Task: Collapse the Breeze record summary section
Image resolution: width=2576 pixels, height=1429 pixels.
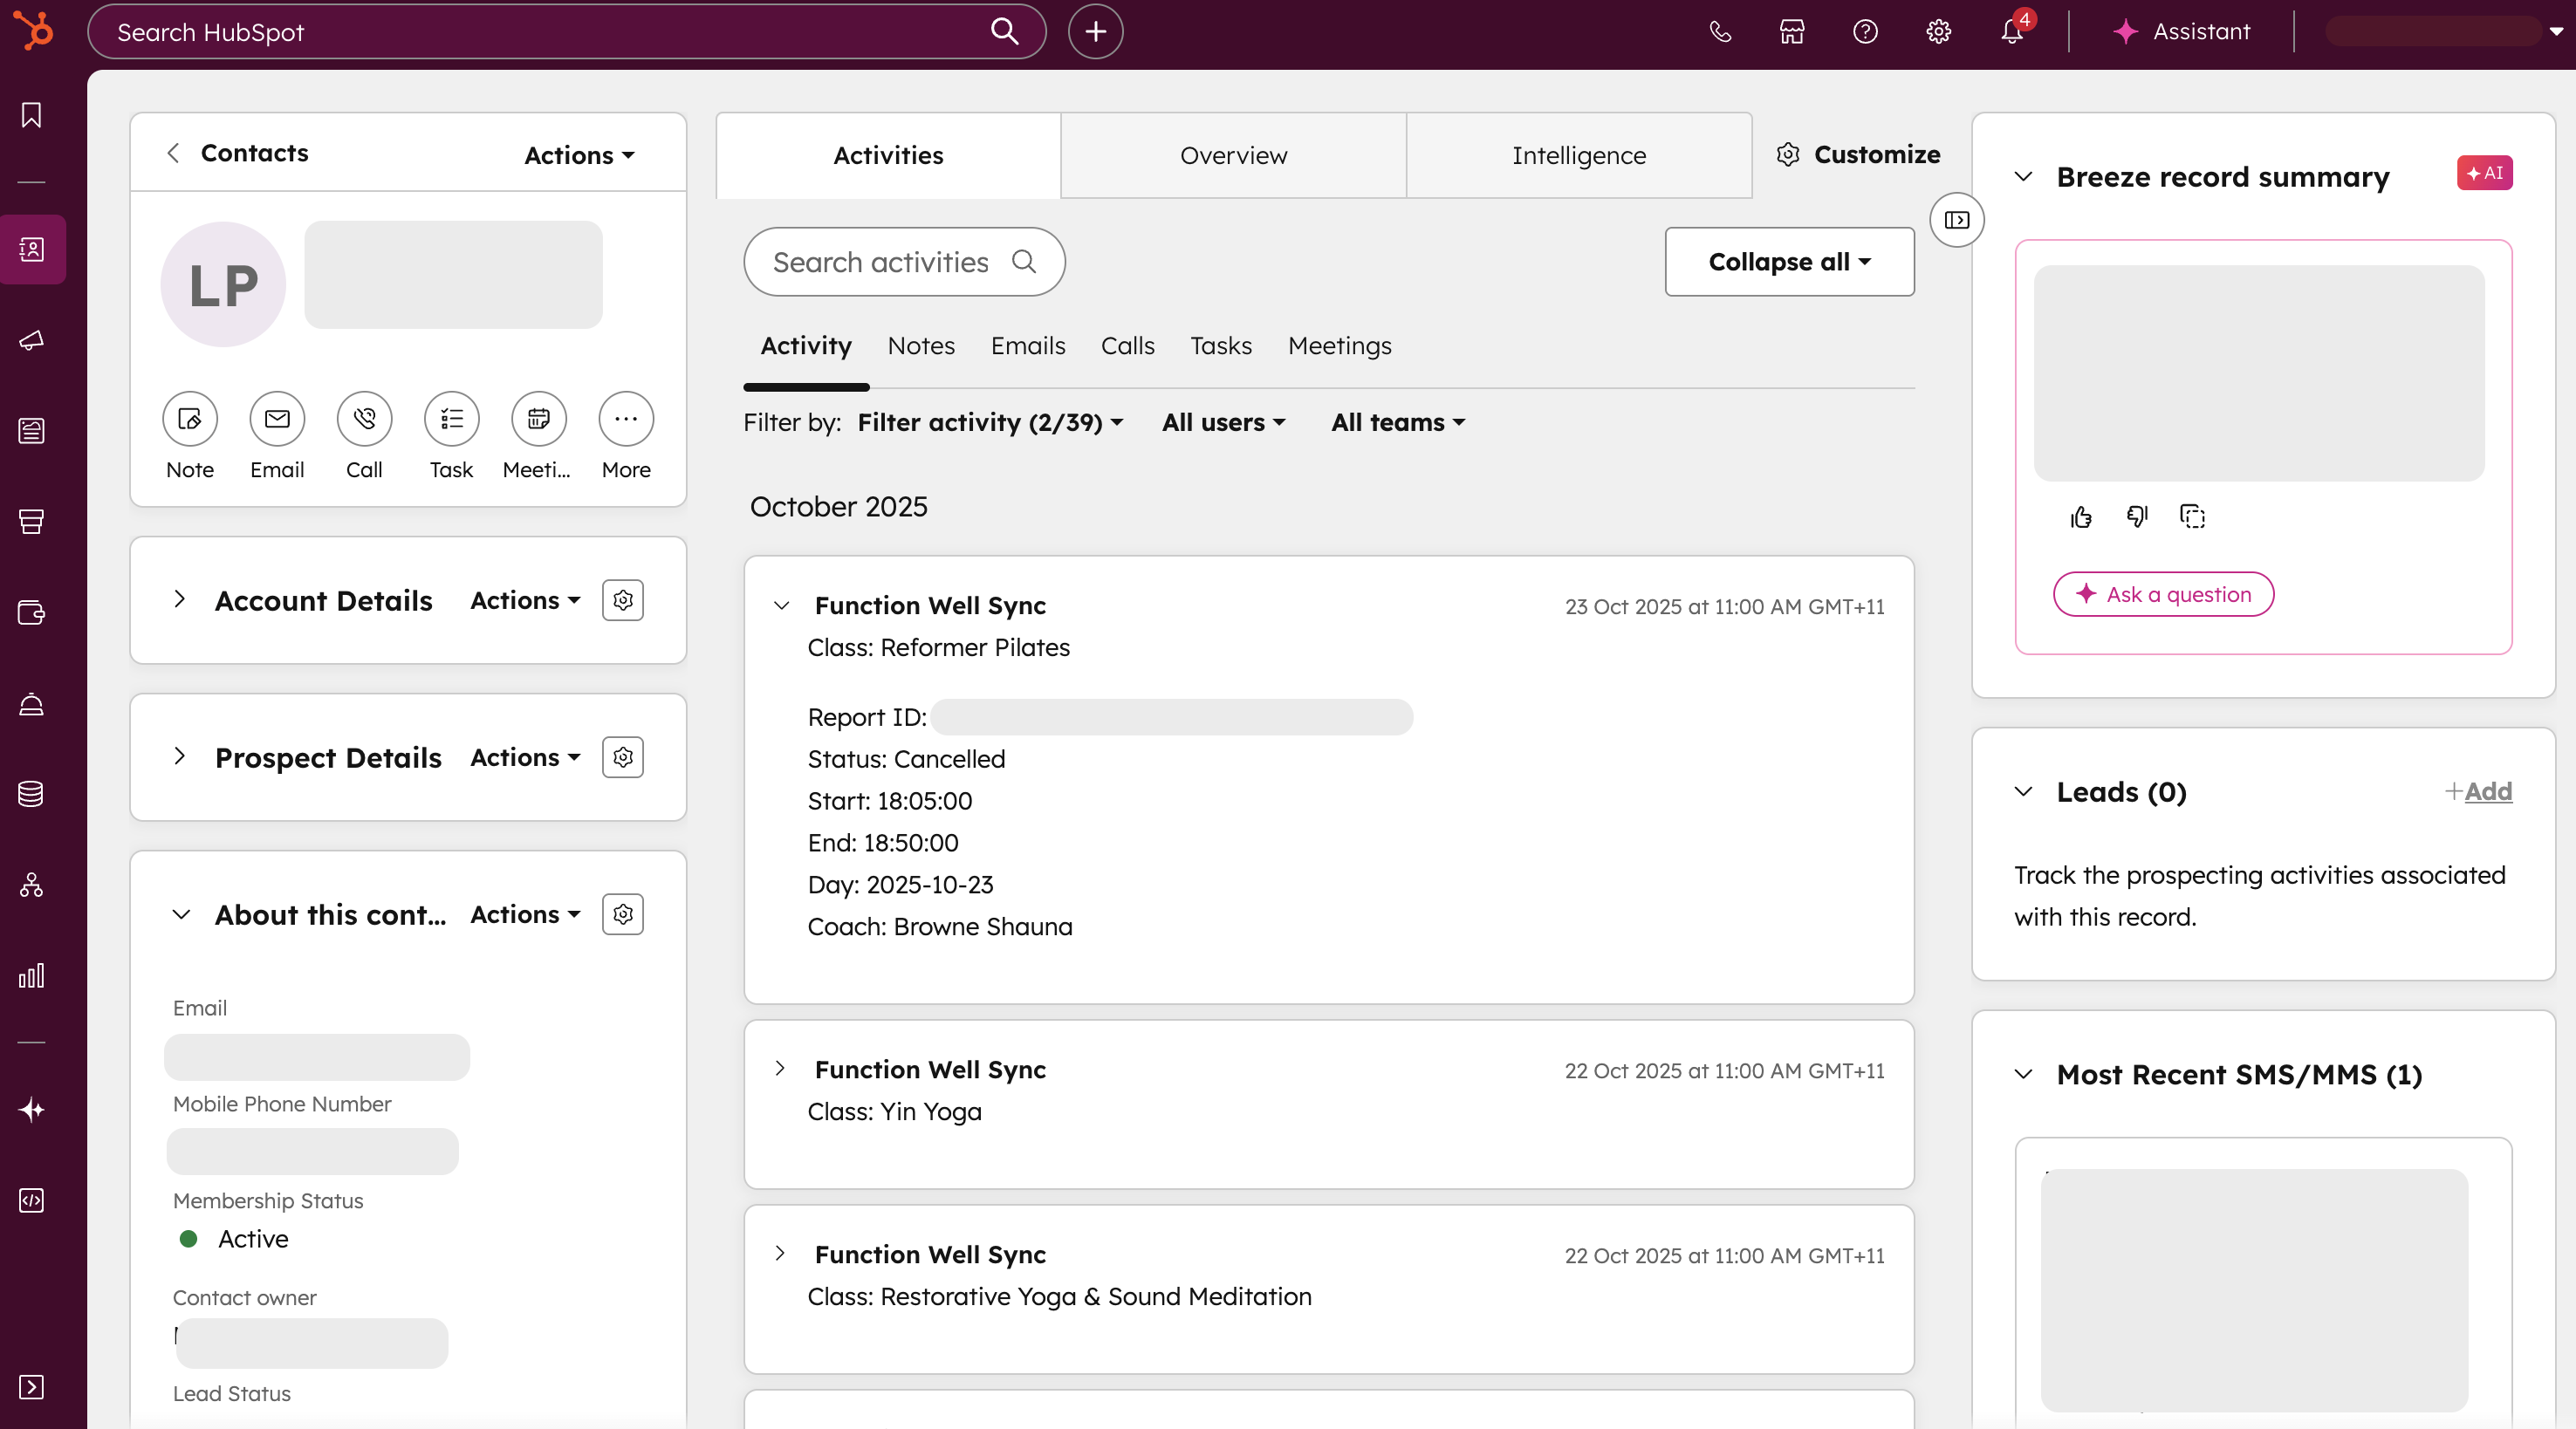Action: pyautogui.click(x=2023, y=177)
